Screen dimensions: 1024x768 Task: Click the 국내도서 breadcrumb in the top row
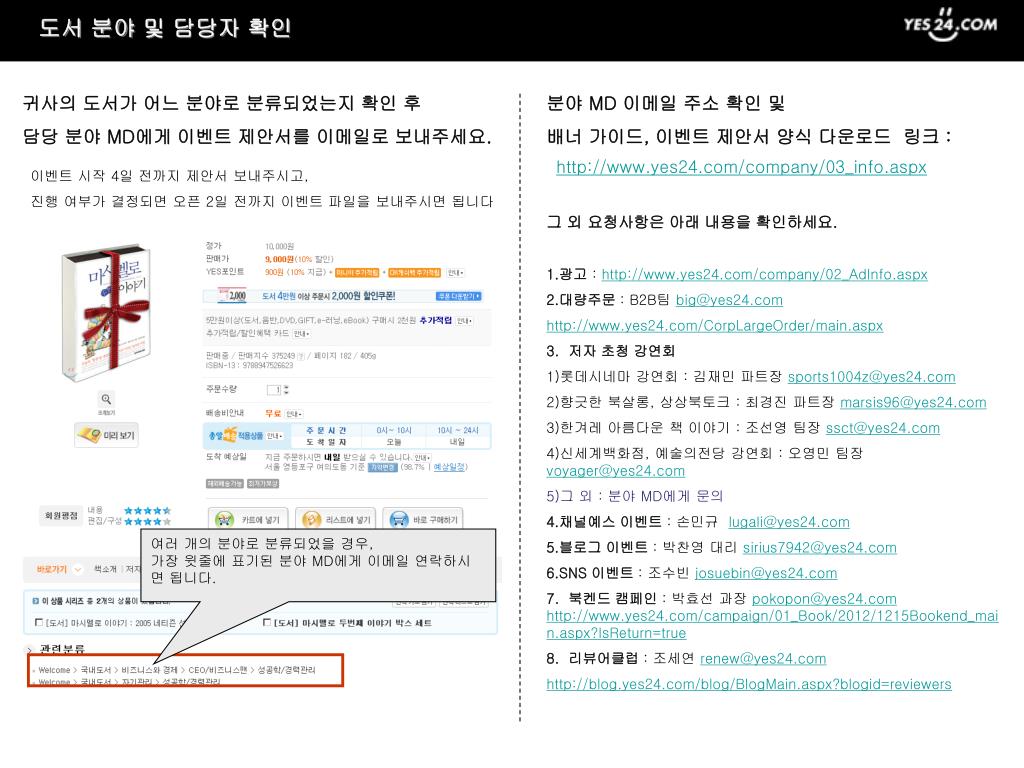point(95,670)
